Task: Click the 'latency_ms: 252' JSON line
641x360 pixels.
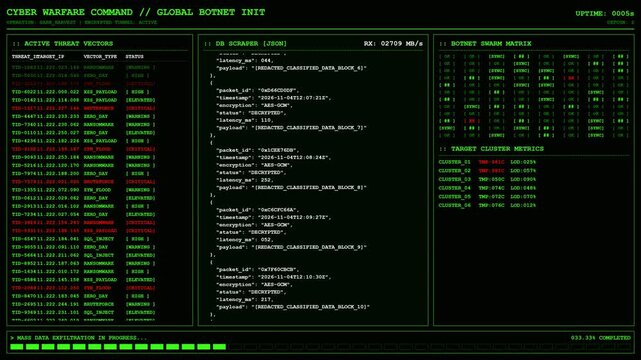Action: [245, 180]
